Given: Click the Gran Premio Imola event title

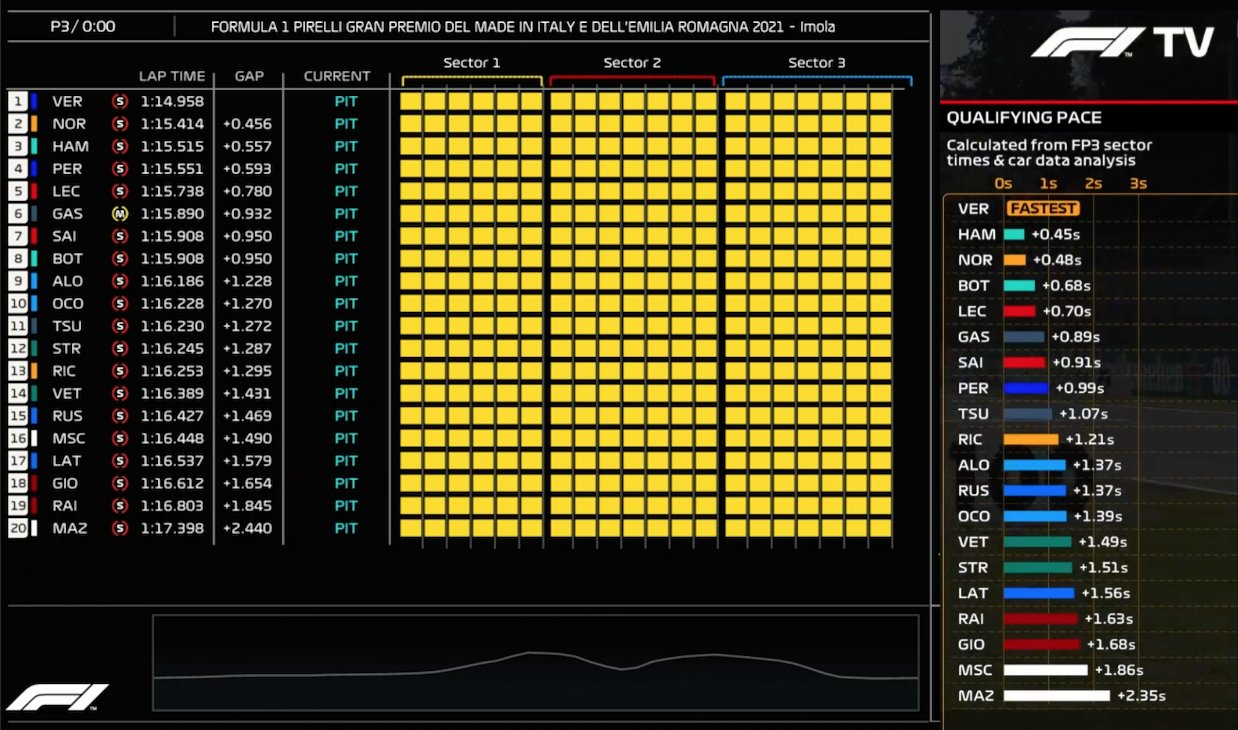Looking at the screenshot, I should [x=523, y=27].
